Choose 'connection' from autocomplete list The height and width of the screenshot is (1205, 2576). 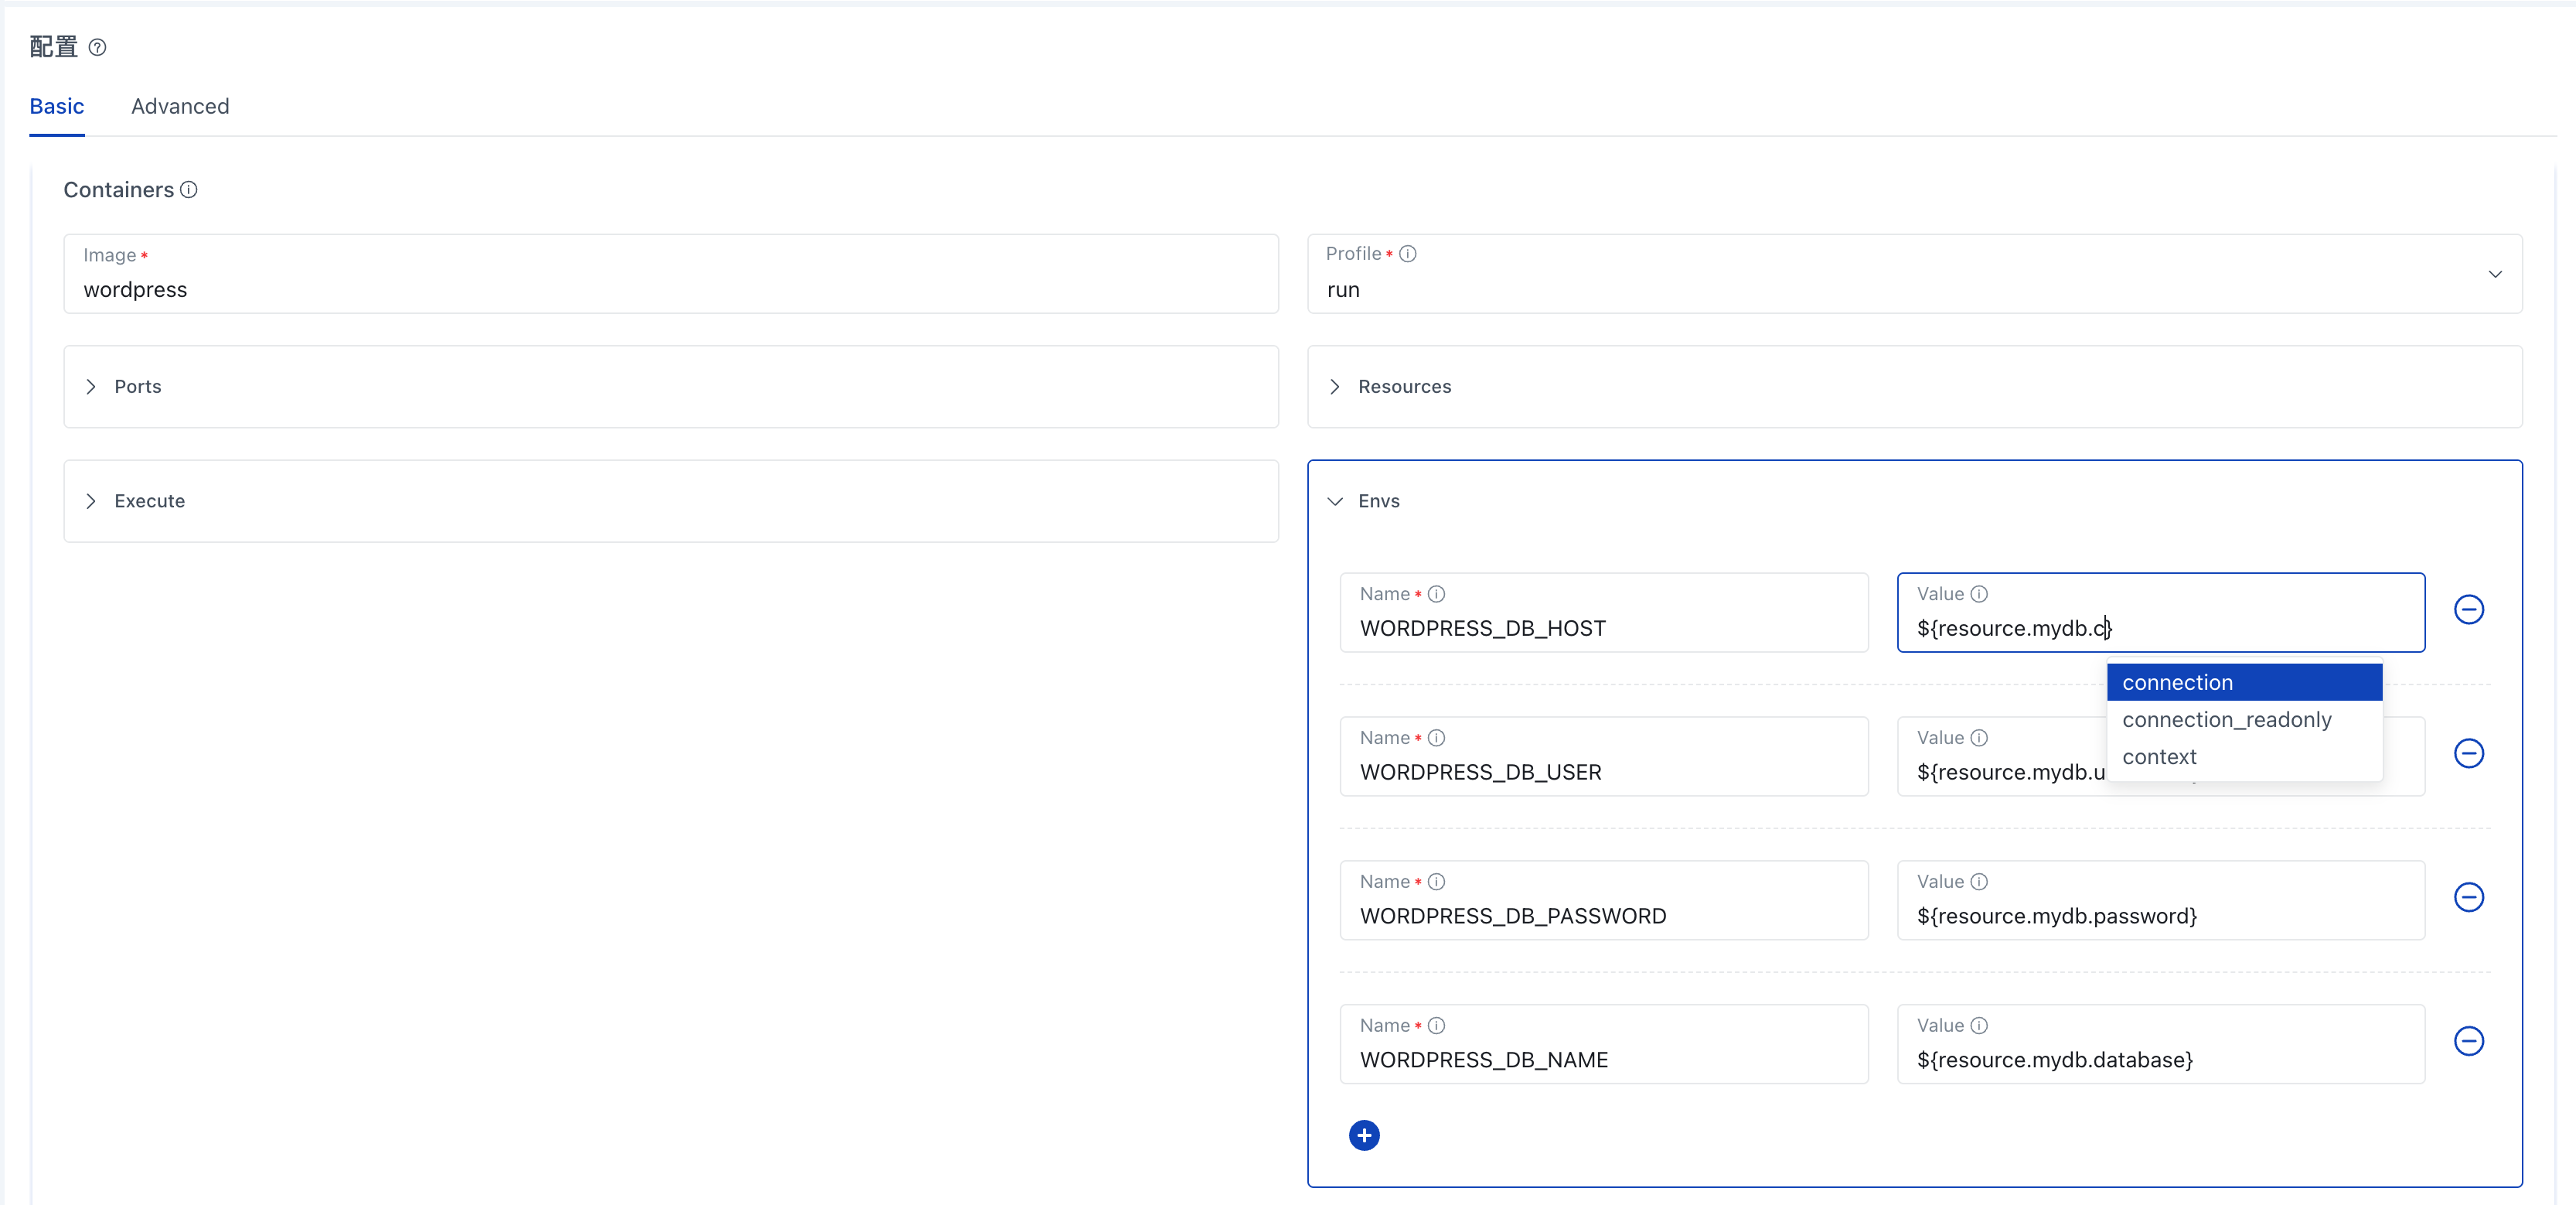[2244, 683]
